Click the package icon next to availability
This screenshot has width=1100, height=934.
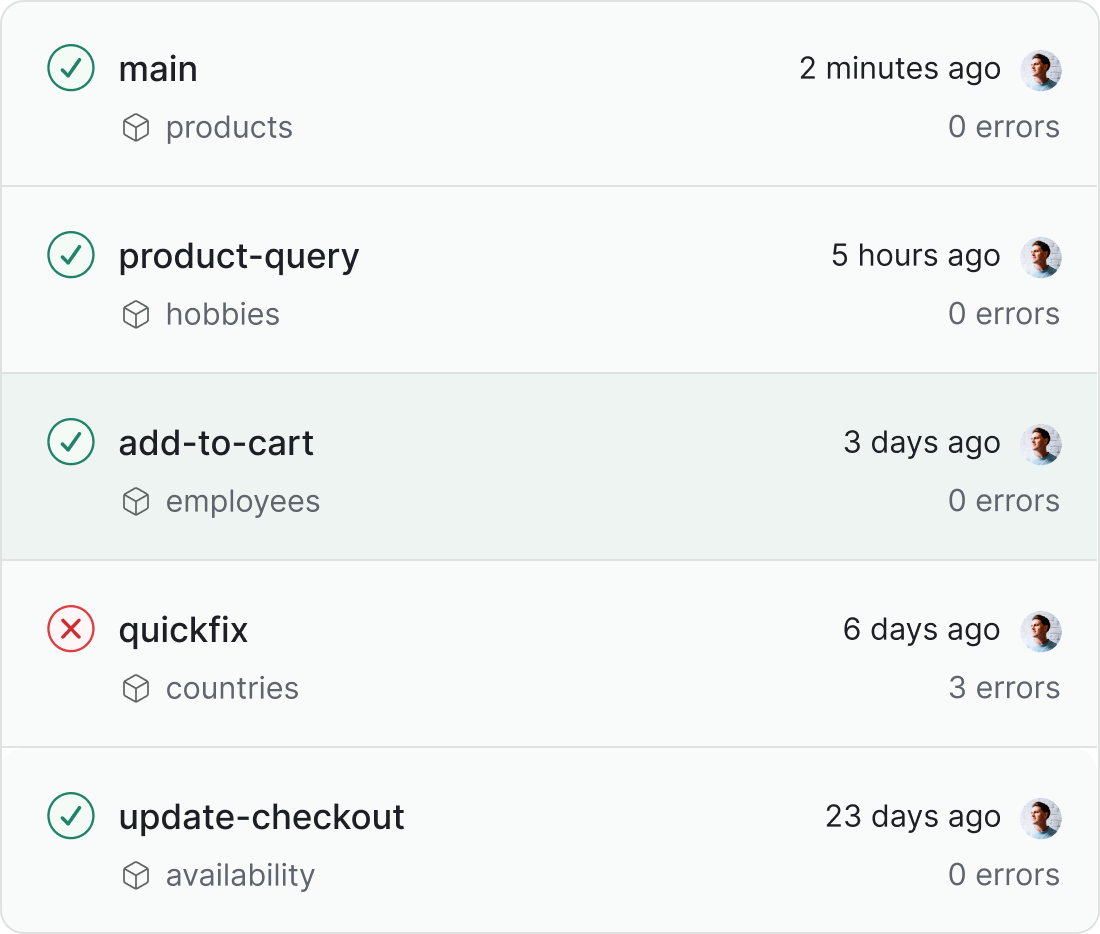(x=136, y=875)
